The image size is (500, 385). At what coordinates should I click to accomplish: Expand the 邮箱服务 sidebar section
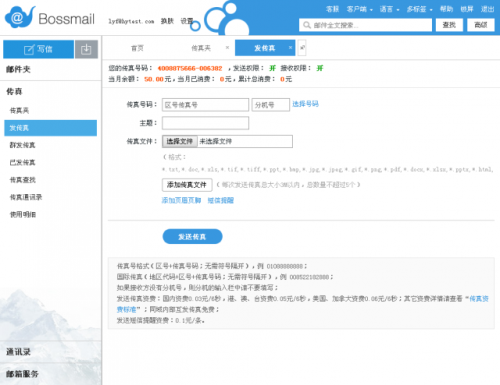(x=22, y=374)
